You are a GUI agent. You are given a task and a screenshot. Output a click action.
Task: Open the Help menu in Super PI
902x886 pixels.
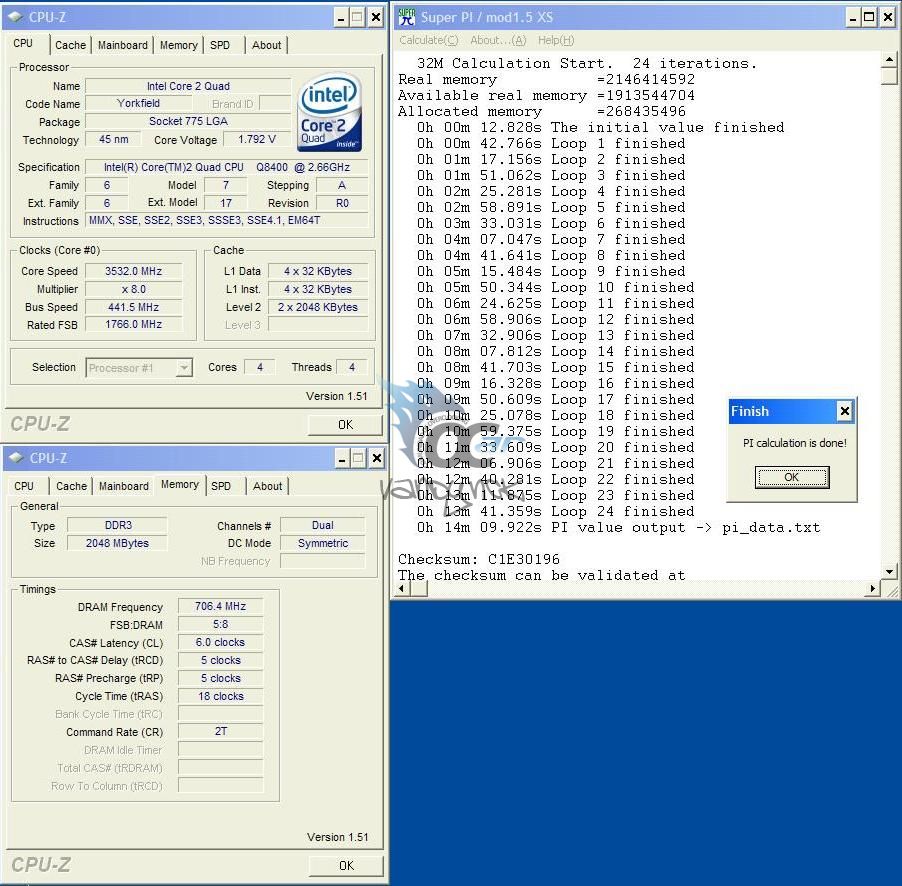556,40
